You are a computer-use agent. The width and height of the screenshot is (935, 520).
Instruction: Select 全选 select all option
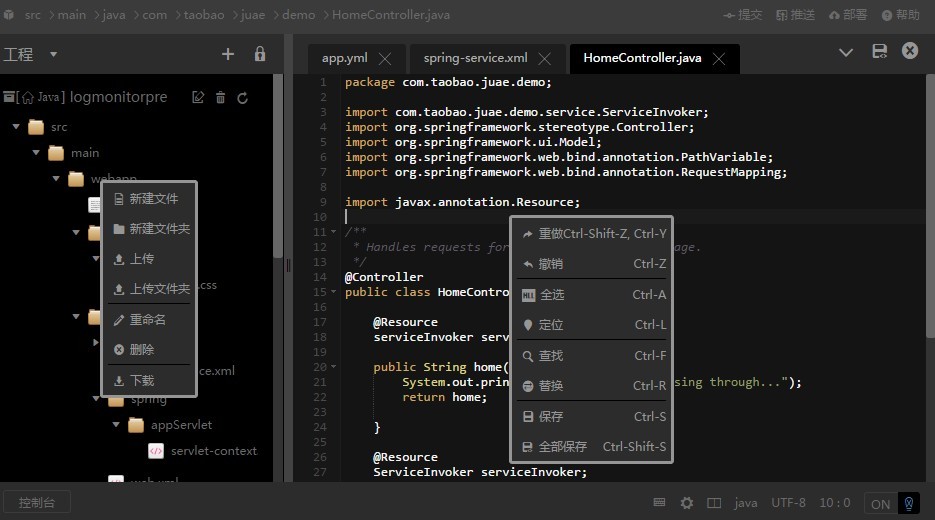pyautogui.click(x=592, y=295)
